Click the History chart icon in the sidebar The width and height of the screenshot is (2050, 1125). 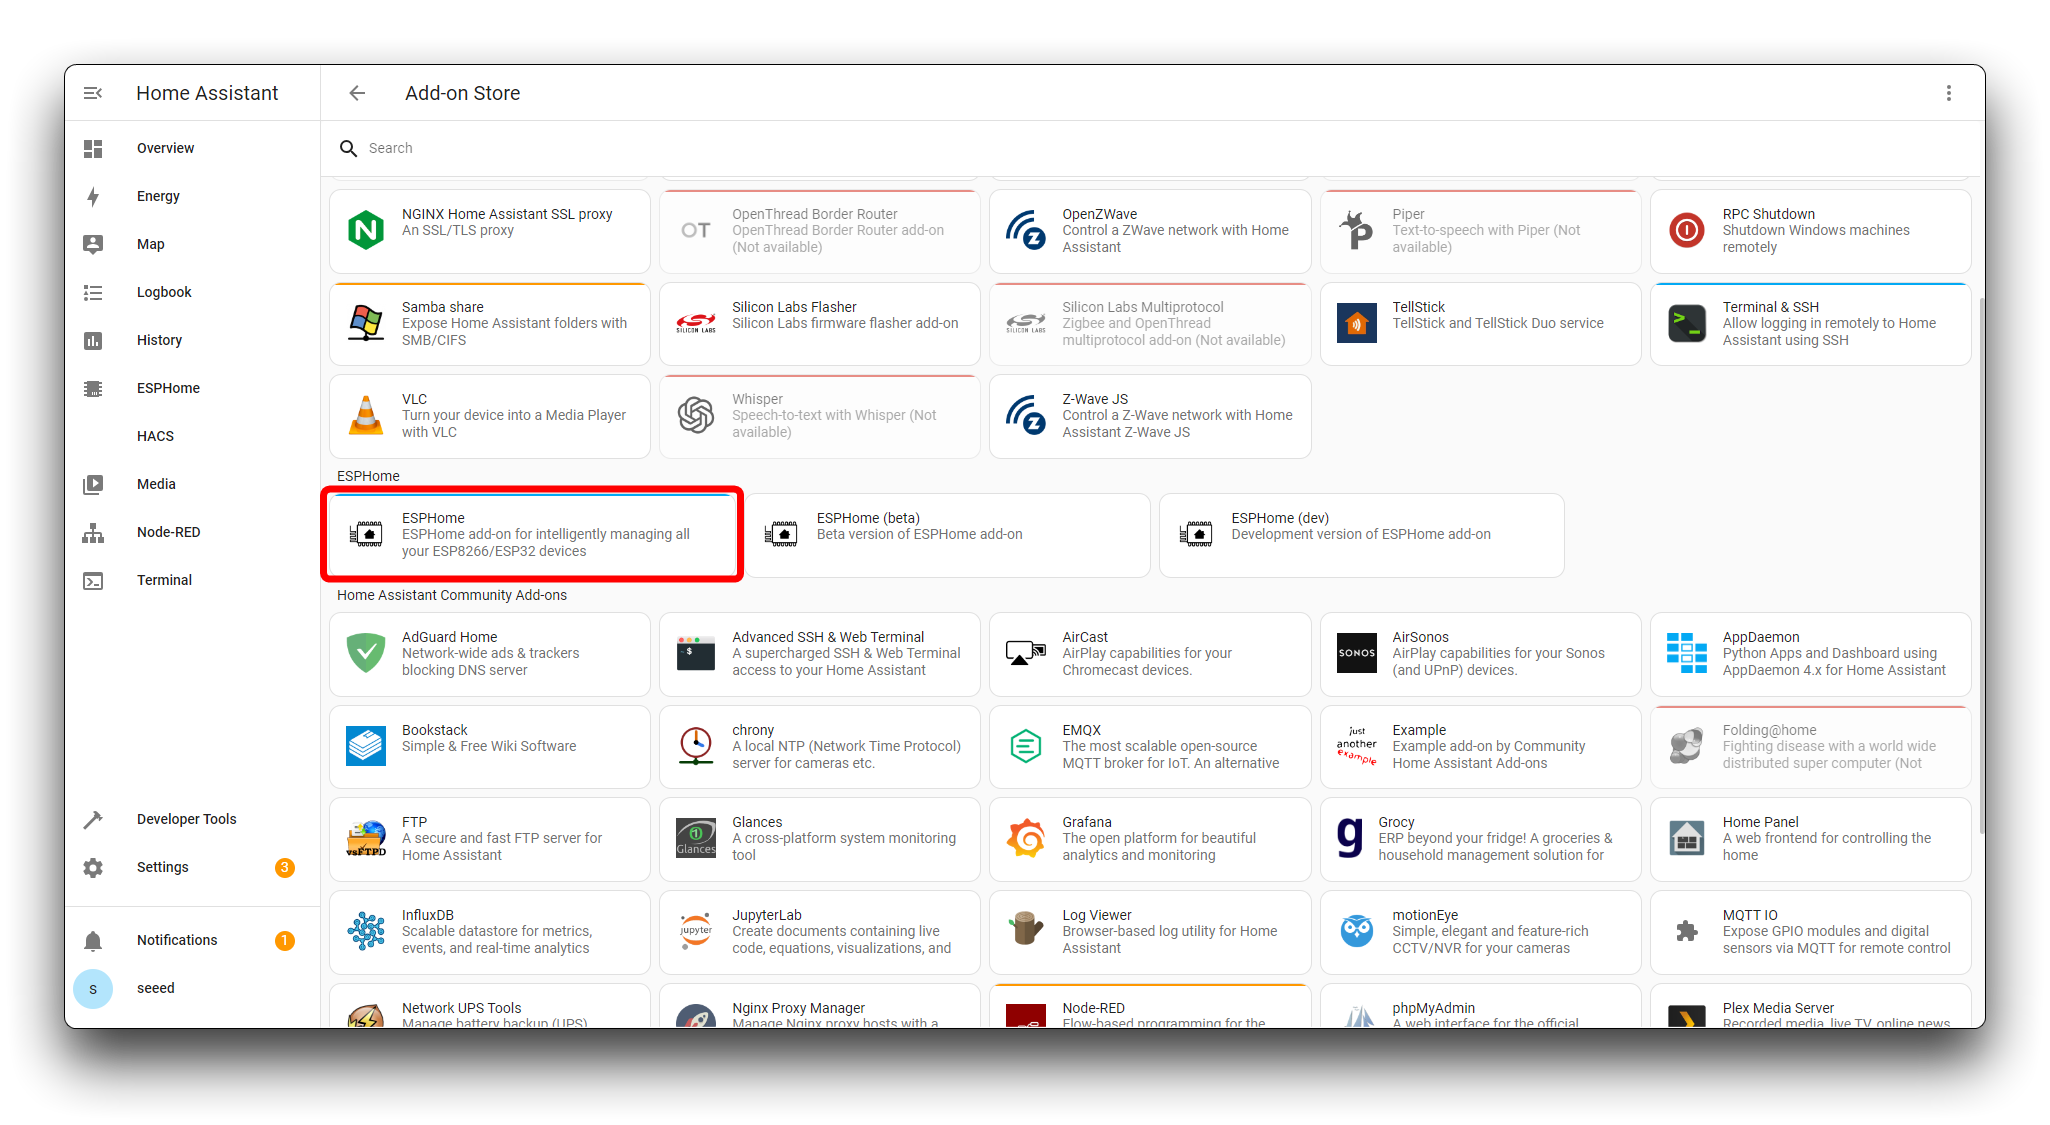coord(93,340)
